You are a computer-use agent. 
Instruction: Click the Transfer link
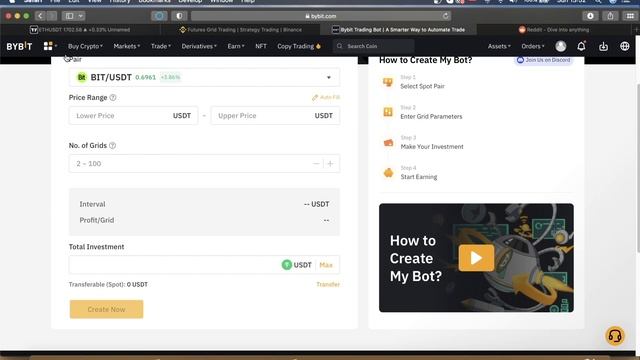[x=328, y=284]
